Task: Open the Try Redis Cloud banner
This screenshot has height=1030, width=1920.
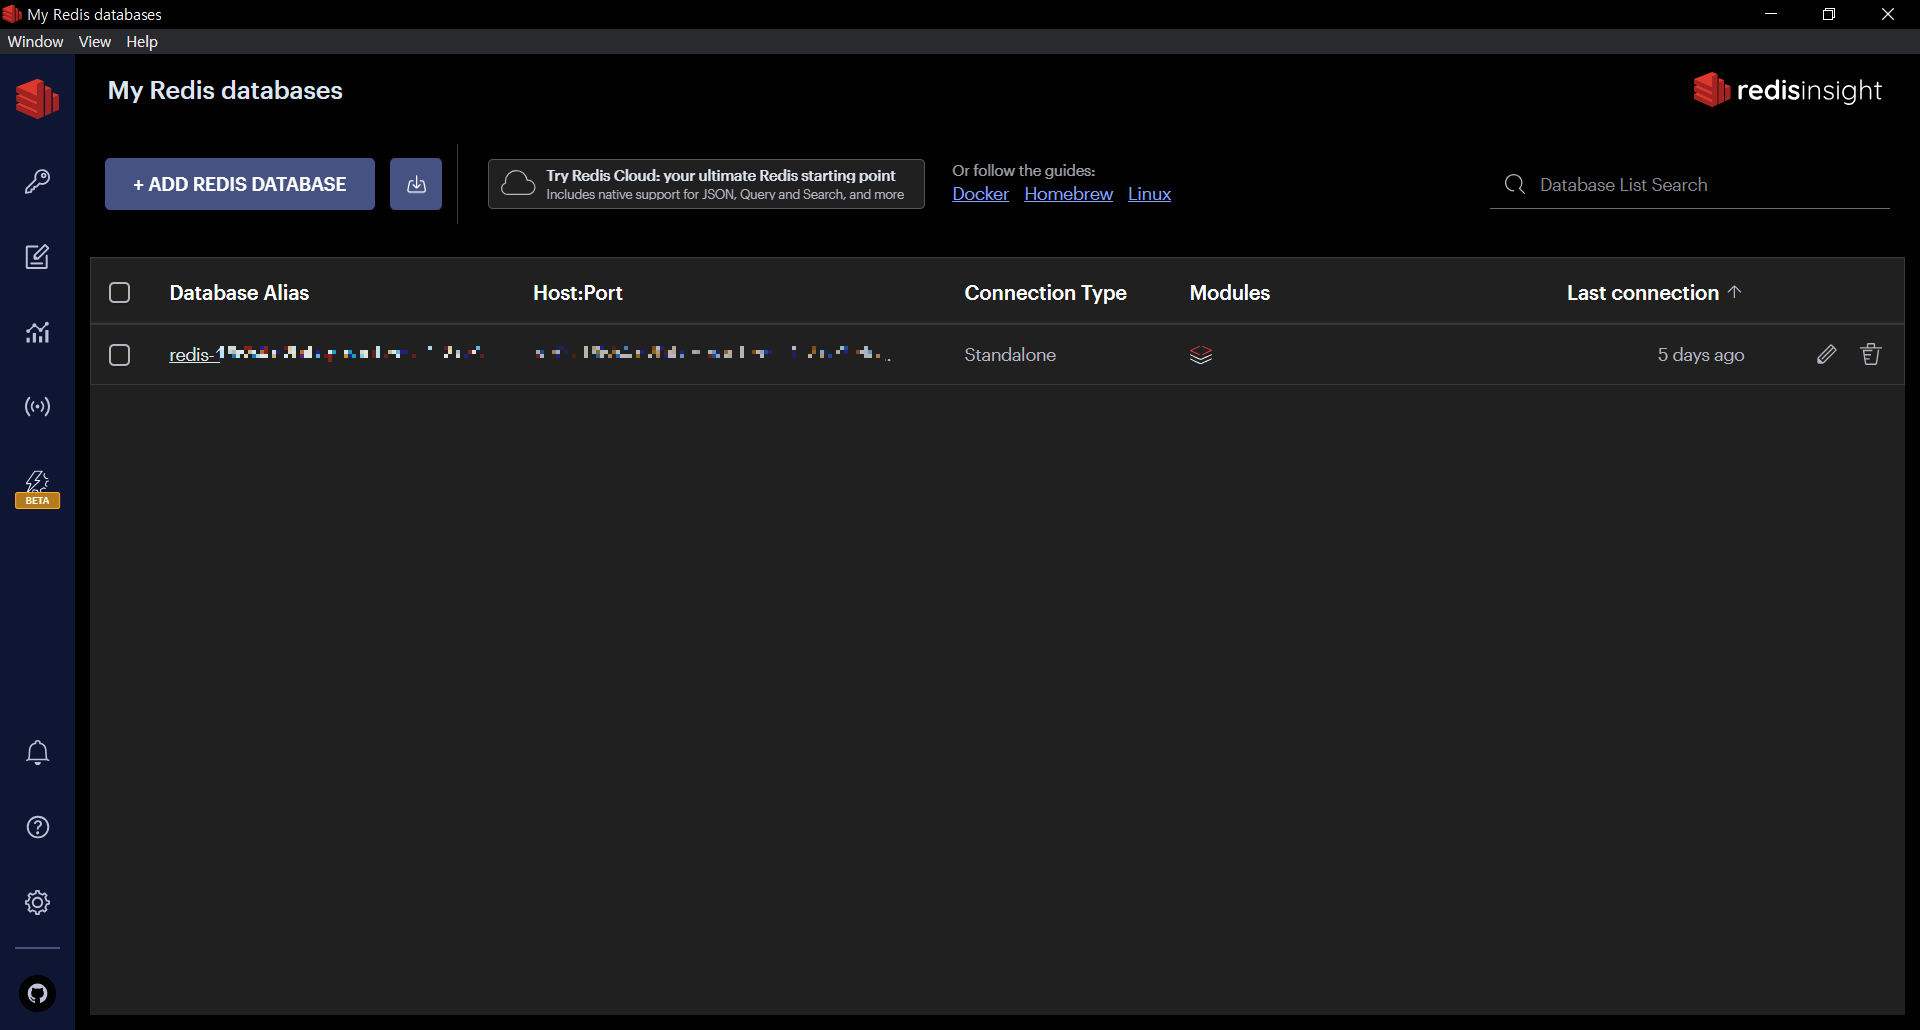Action: click(706, 184)
